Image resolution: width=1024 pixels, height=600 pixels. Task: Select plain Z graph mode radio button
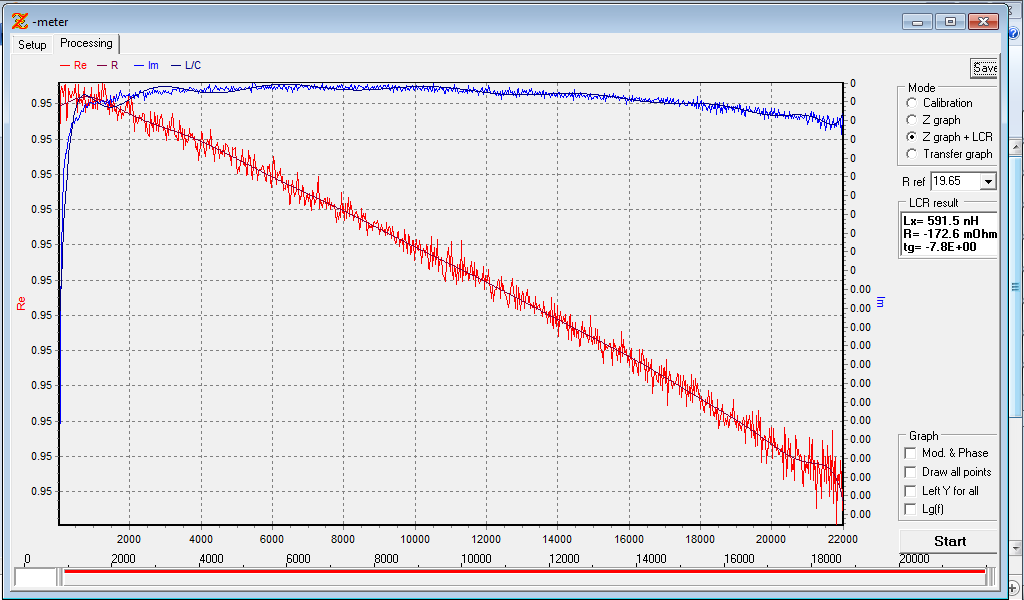click(912, 119)
